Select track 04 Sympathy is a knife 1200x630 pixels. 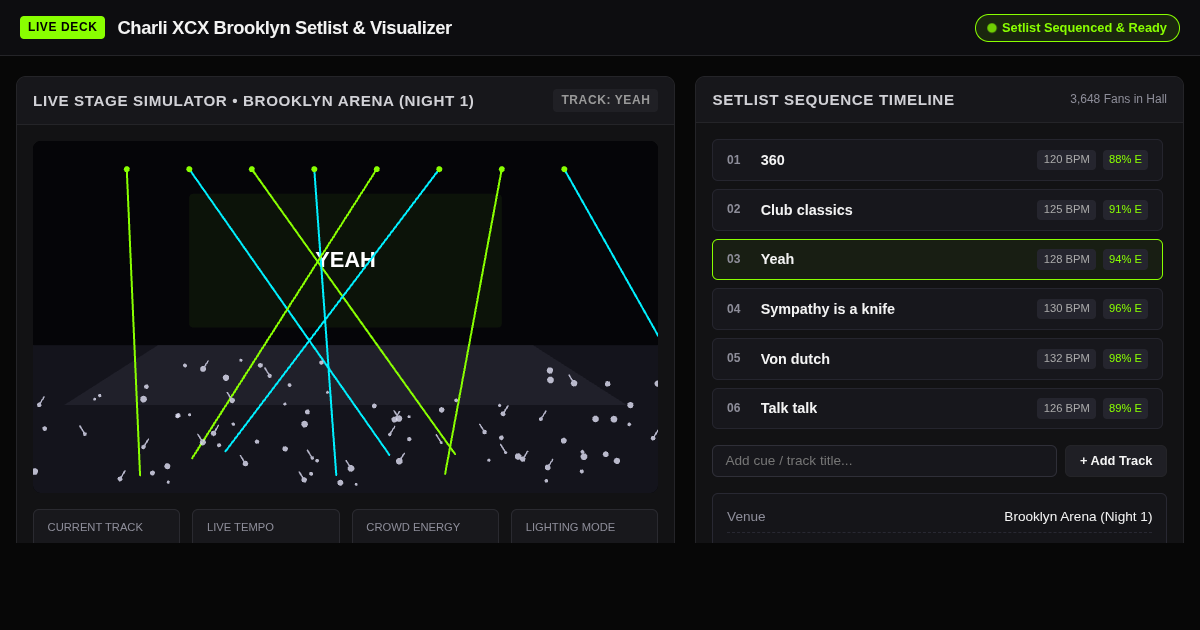937,309
